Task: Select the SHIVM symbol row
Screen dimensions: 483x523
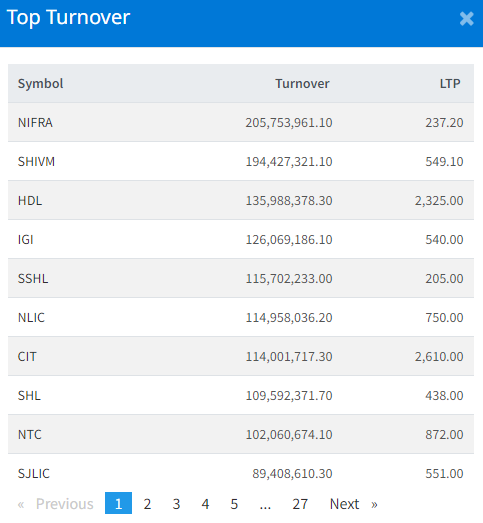Action: [x=241, y=161]
